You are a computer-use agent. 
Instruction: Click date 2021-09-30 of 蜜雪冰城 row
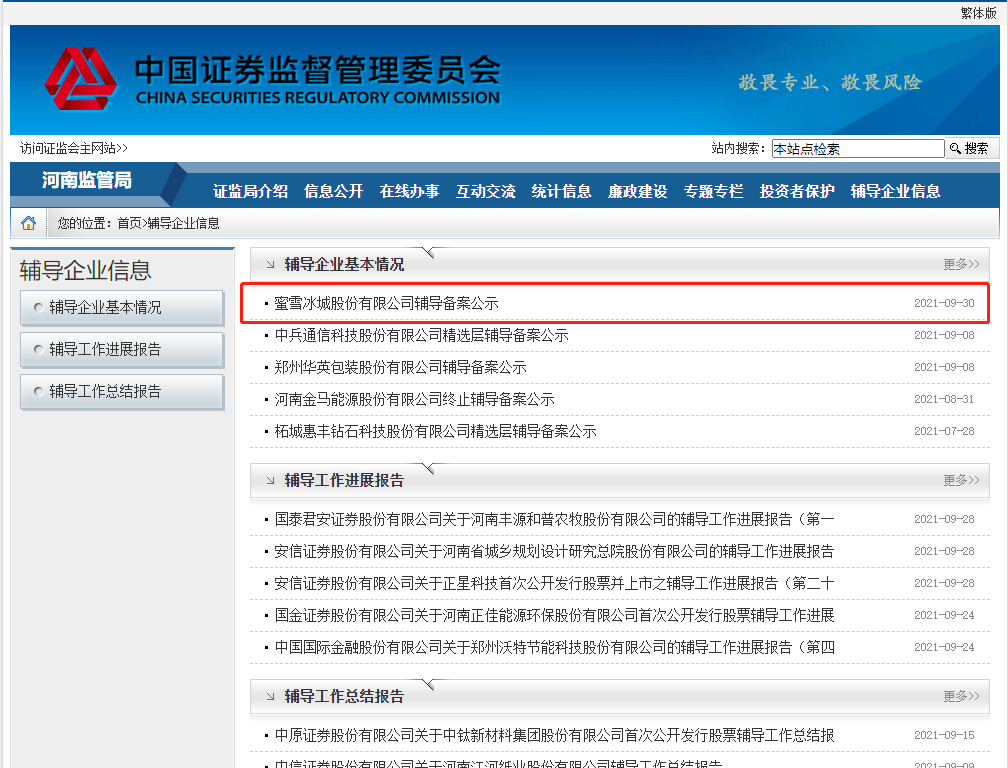pyautogui.click(x=944, y=303)
